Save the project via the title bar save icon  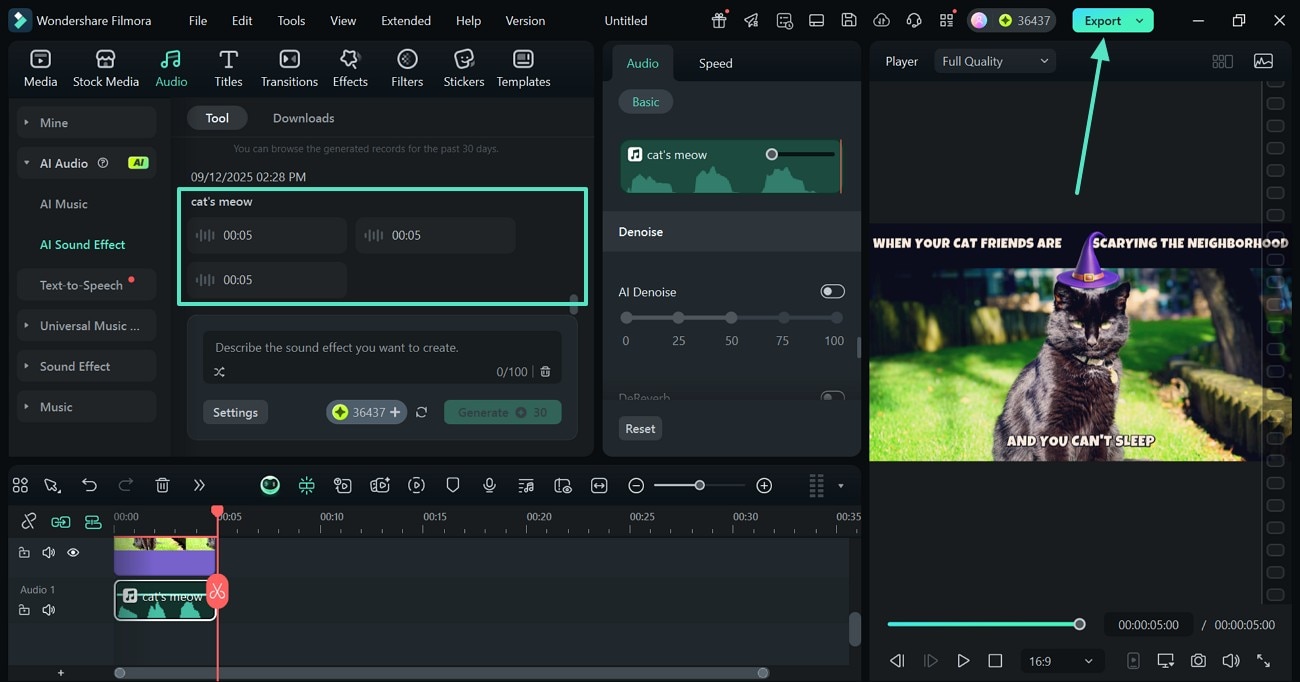849,19
